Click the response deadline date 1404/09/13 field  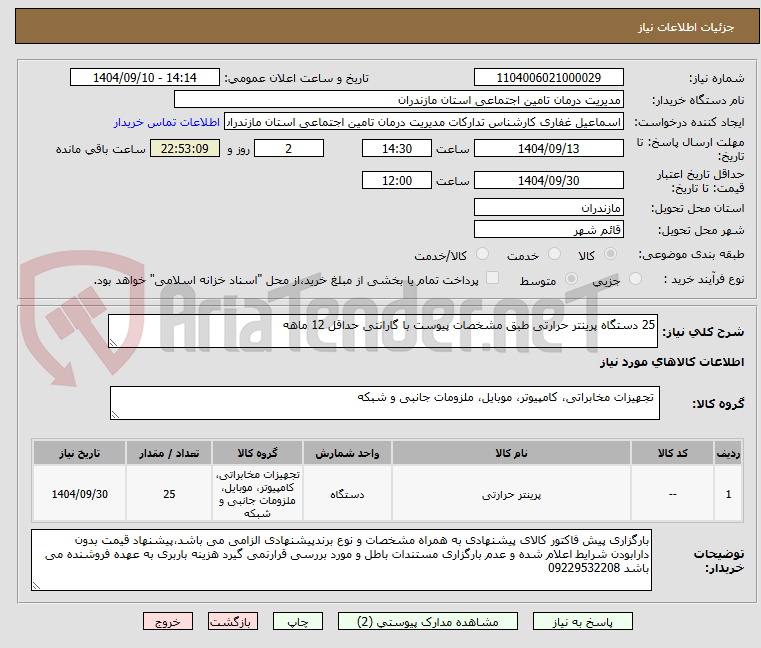(x=548, y=148)
